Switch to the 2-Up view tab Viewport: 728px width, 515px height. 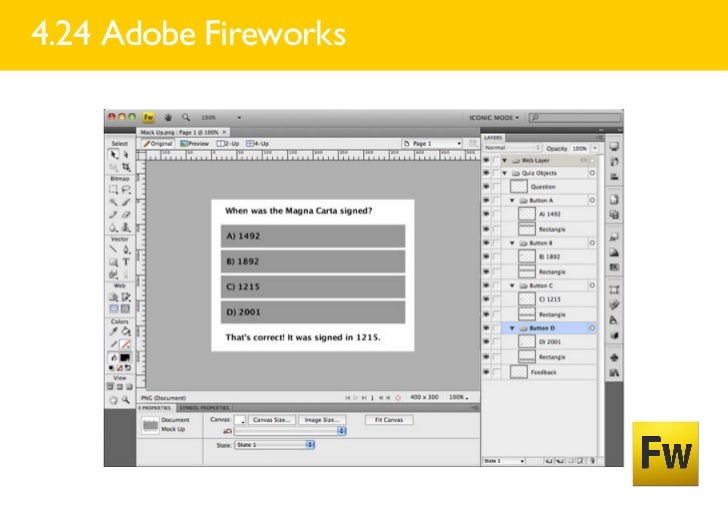228,143
